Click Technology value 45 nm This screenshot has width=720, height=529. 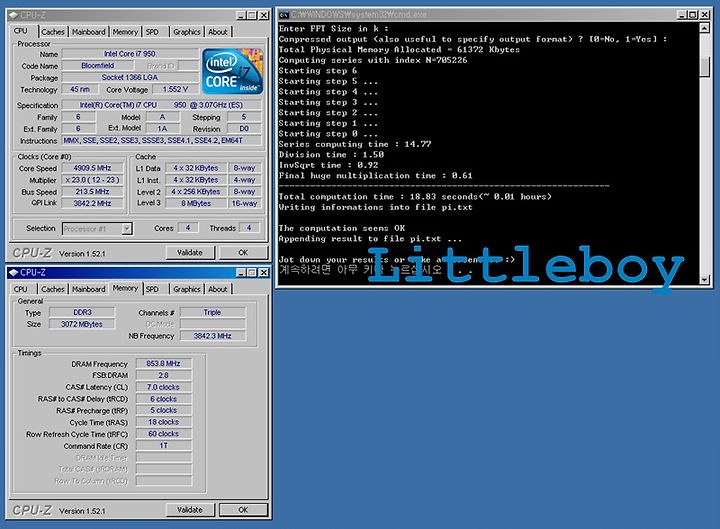80,89
